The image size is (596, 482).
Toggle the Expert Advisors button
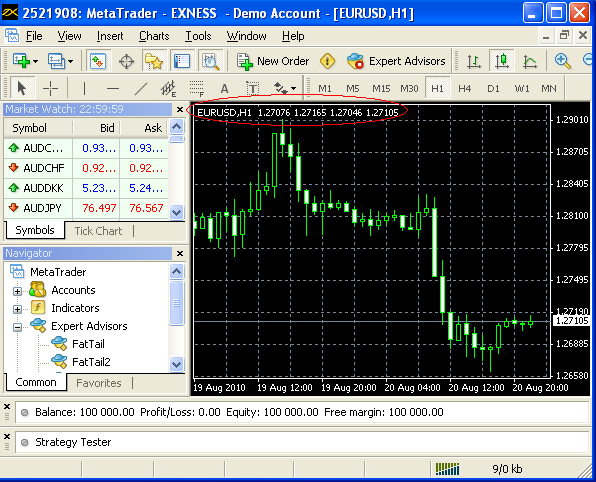click(x=396, y=61)
